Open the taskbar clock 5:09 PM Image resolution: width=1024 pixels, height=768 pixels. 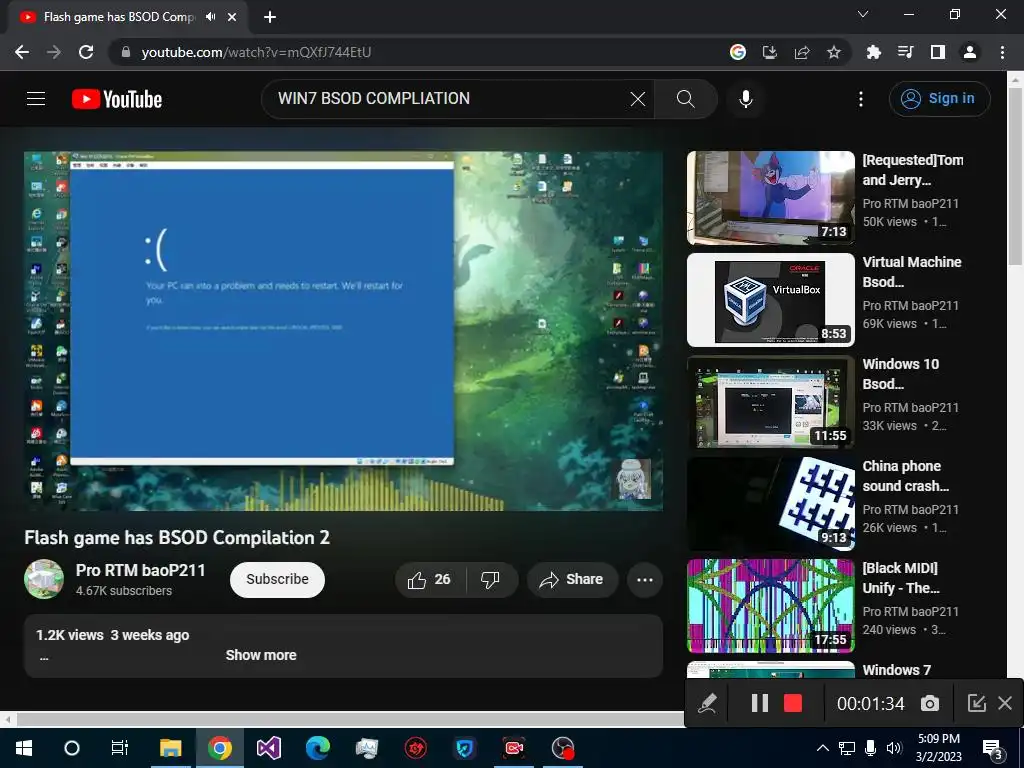938,748
